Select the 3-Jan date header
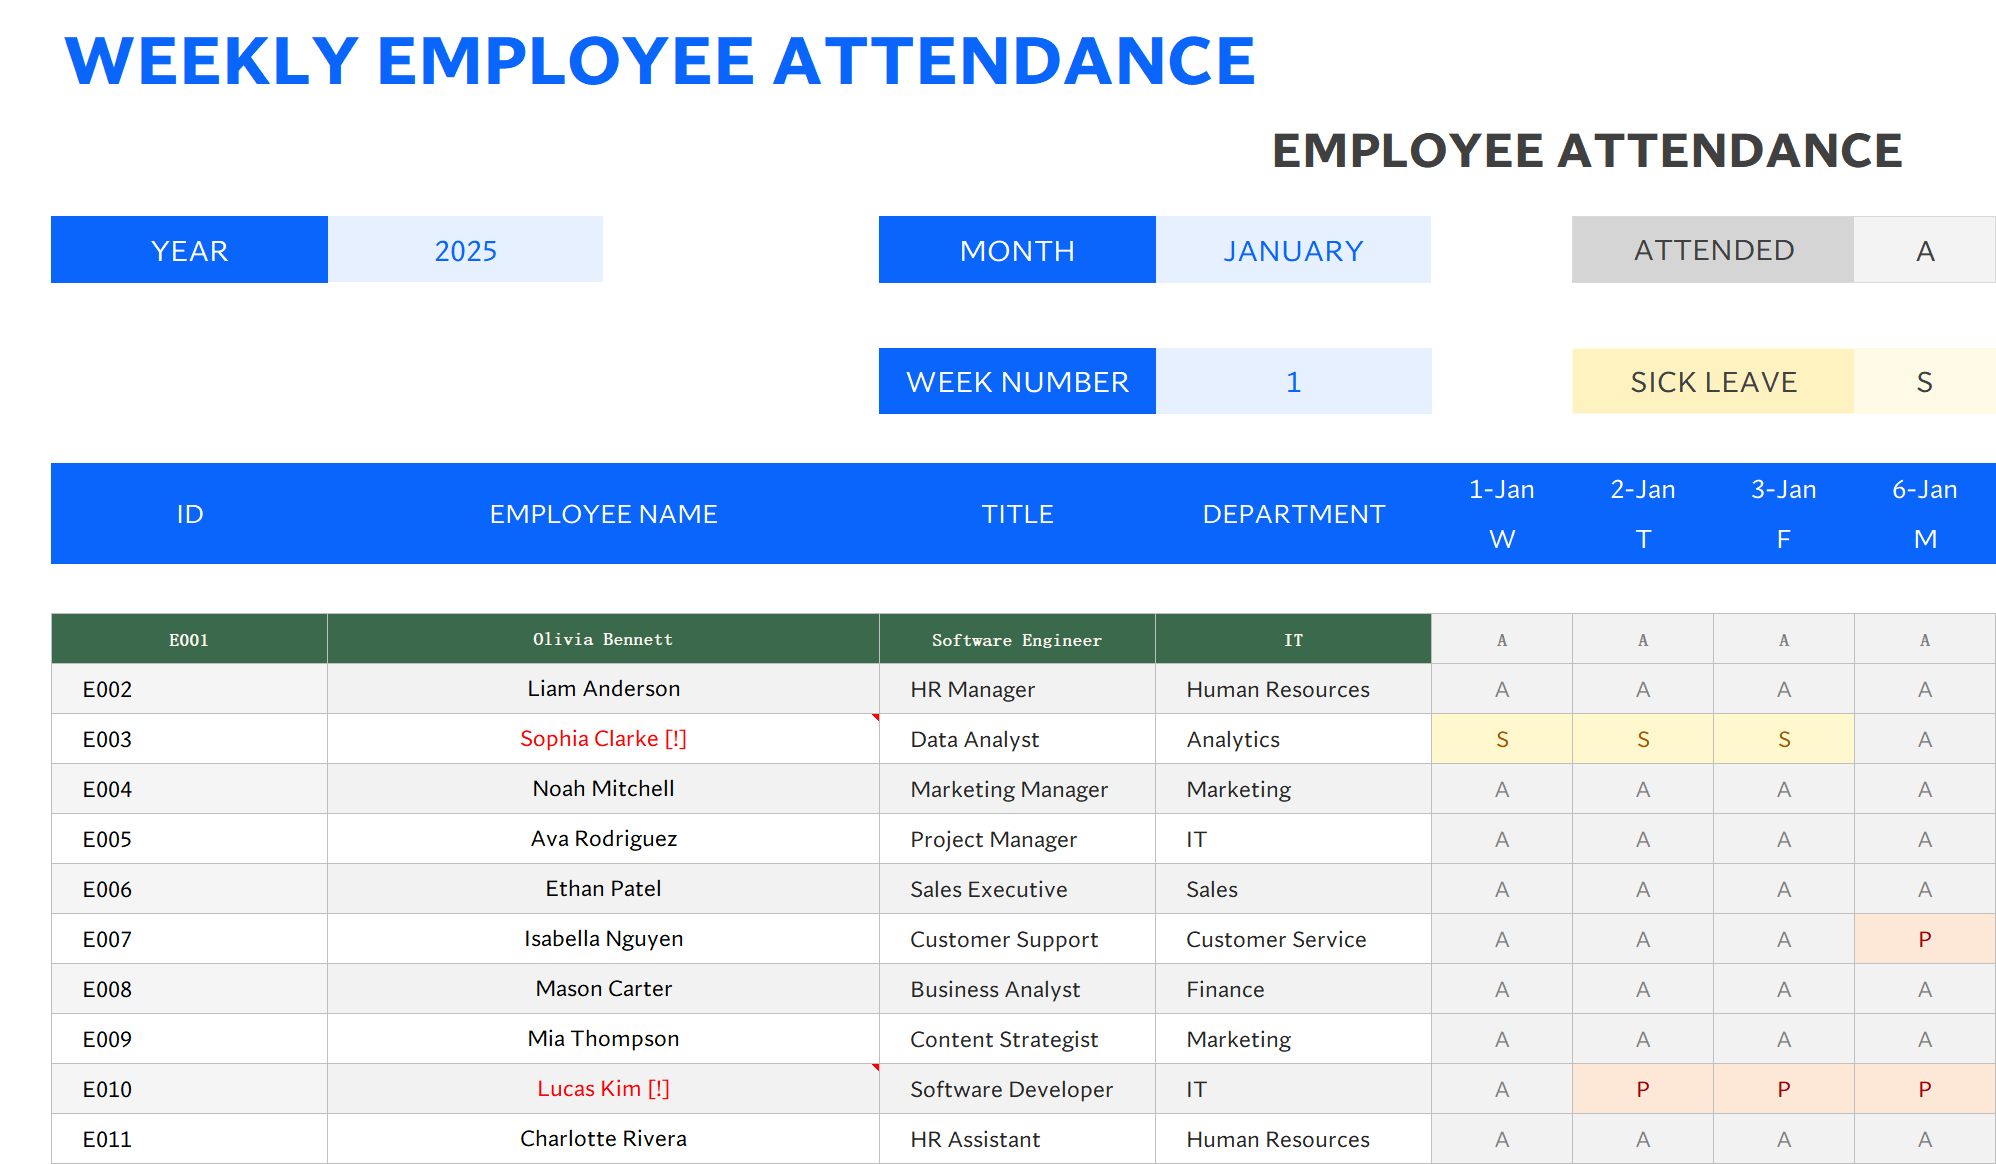Image resolution: width=1996 pixels, height=1164 pixels. coord(1783,490)
